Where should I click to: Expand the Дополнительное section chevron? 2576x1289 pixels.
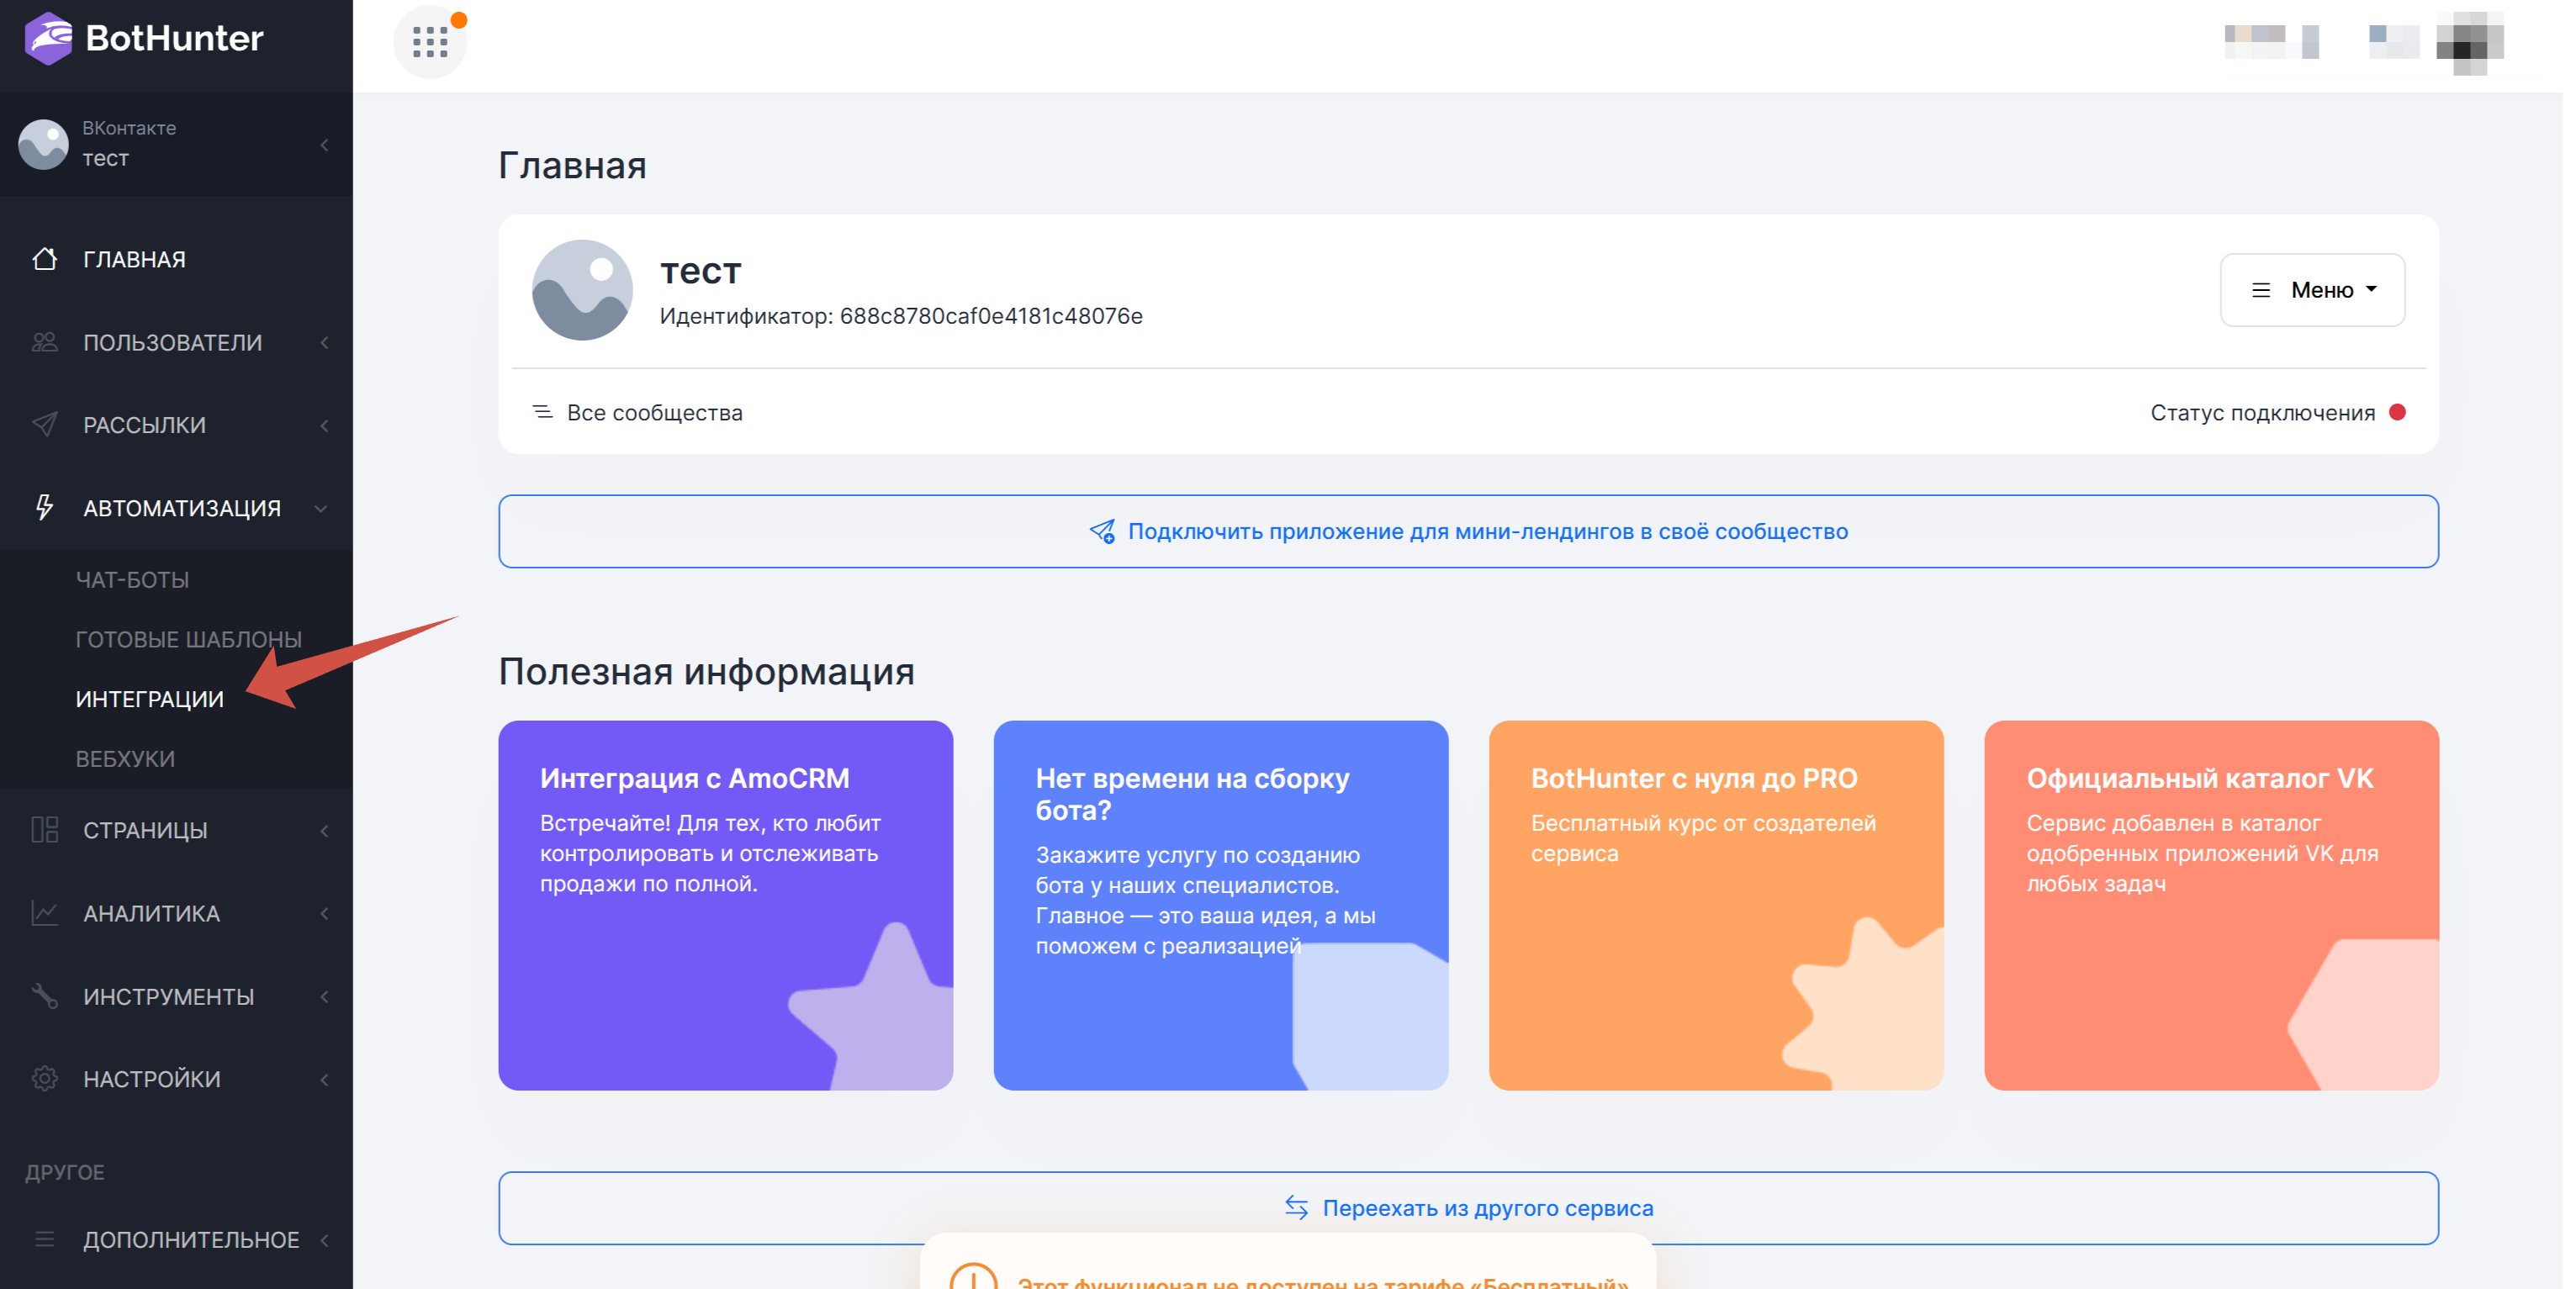click(x=324, y=1240)
